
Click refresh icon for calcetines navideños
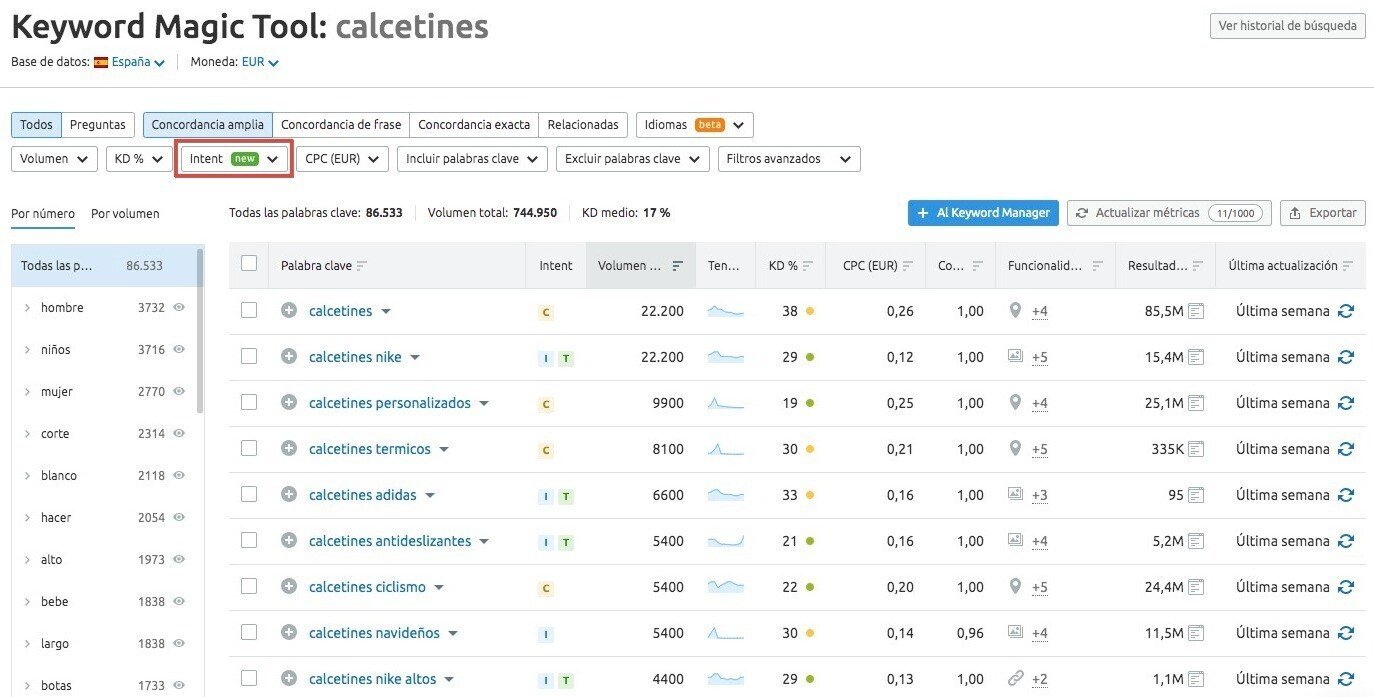point(1345,633)
